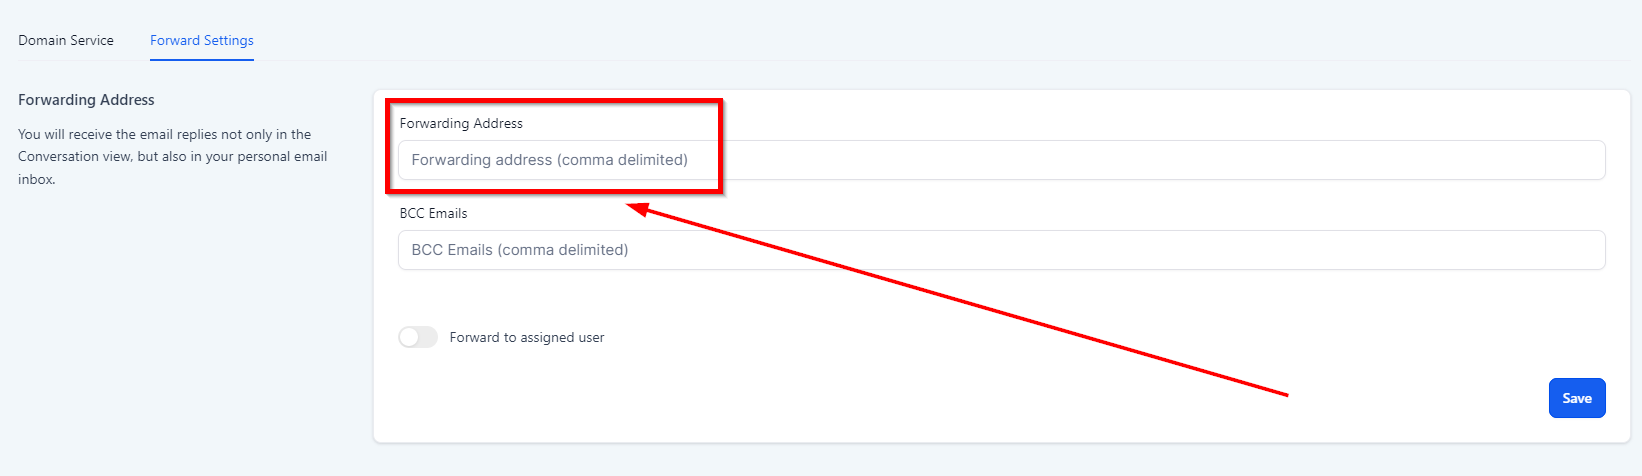Click the BCC Emails field label
The width and height of the screenshot is (1642, 476).
pyautogui.click(x=433, y=213)
